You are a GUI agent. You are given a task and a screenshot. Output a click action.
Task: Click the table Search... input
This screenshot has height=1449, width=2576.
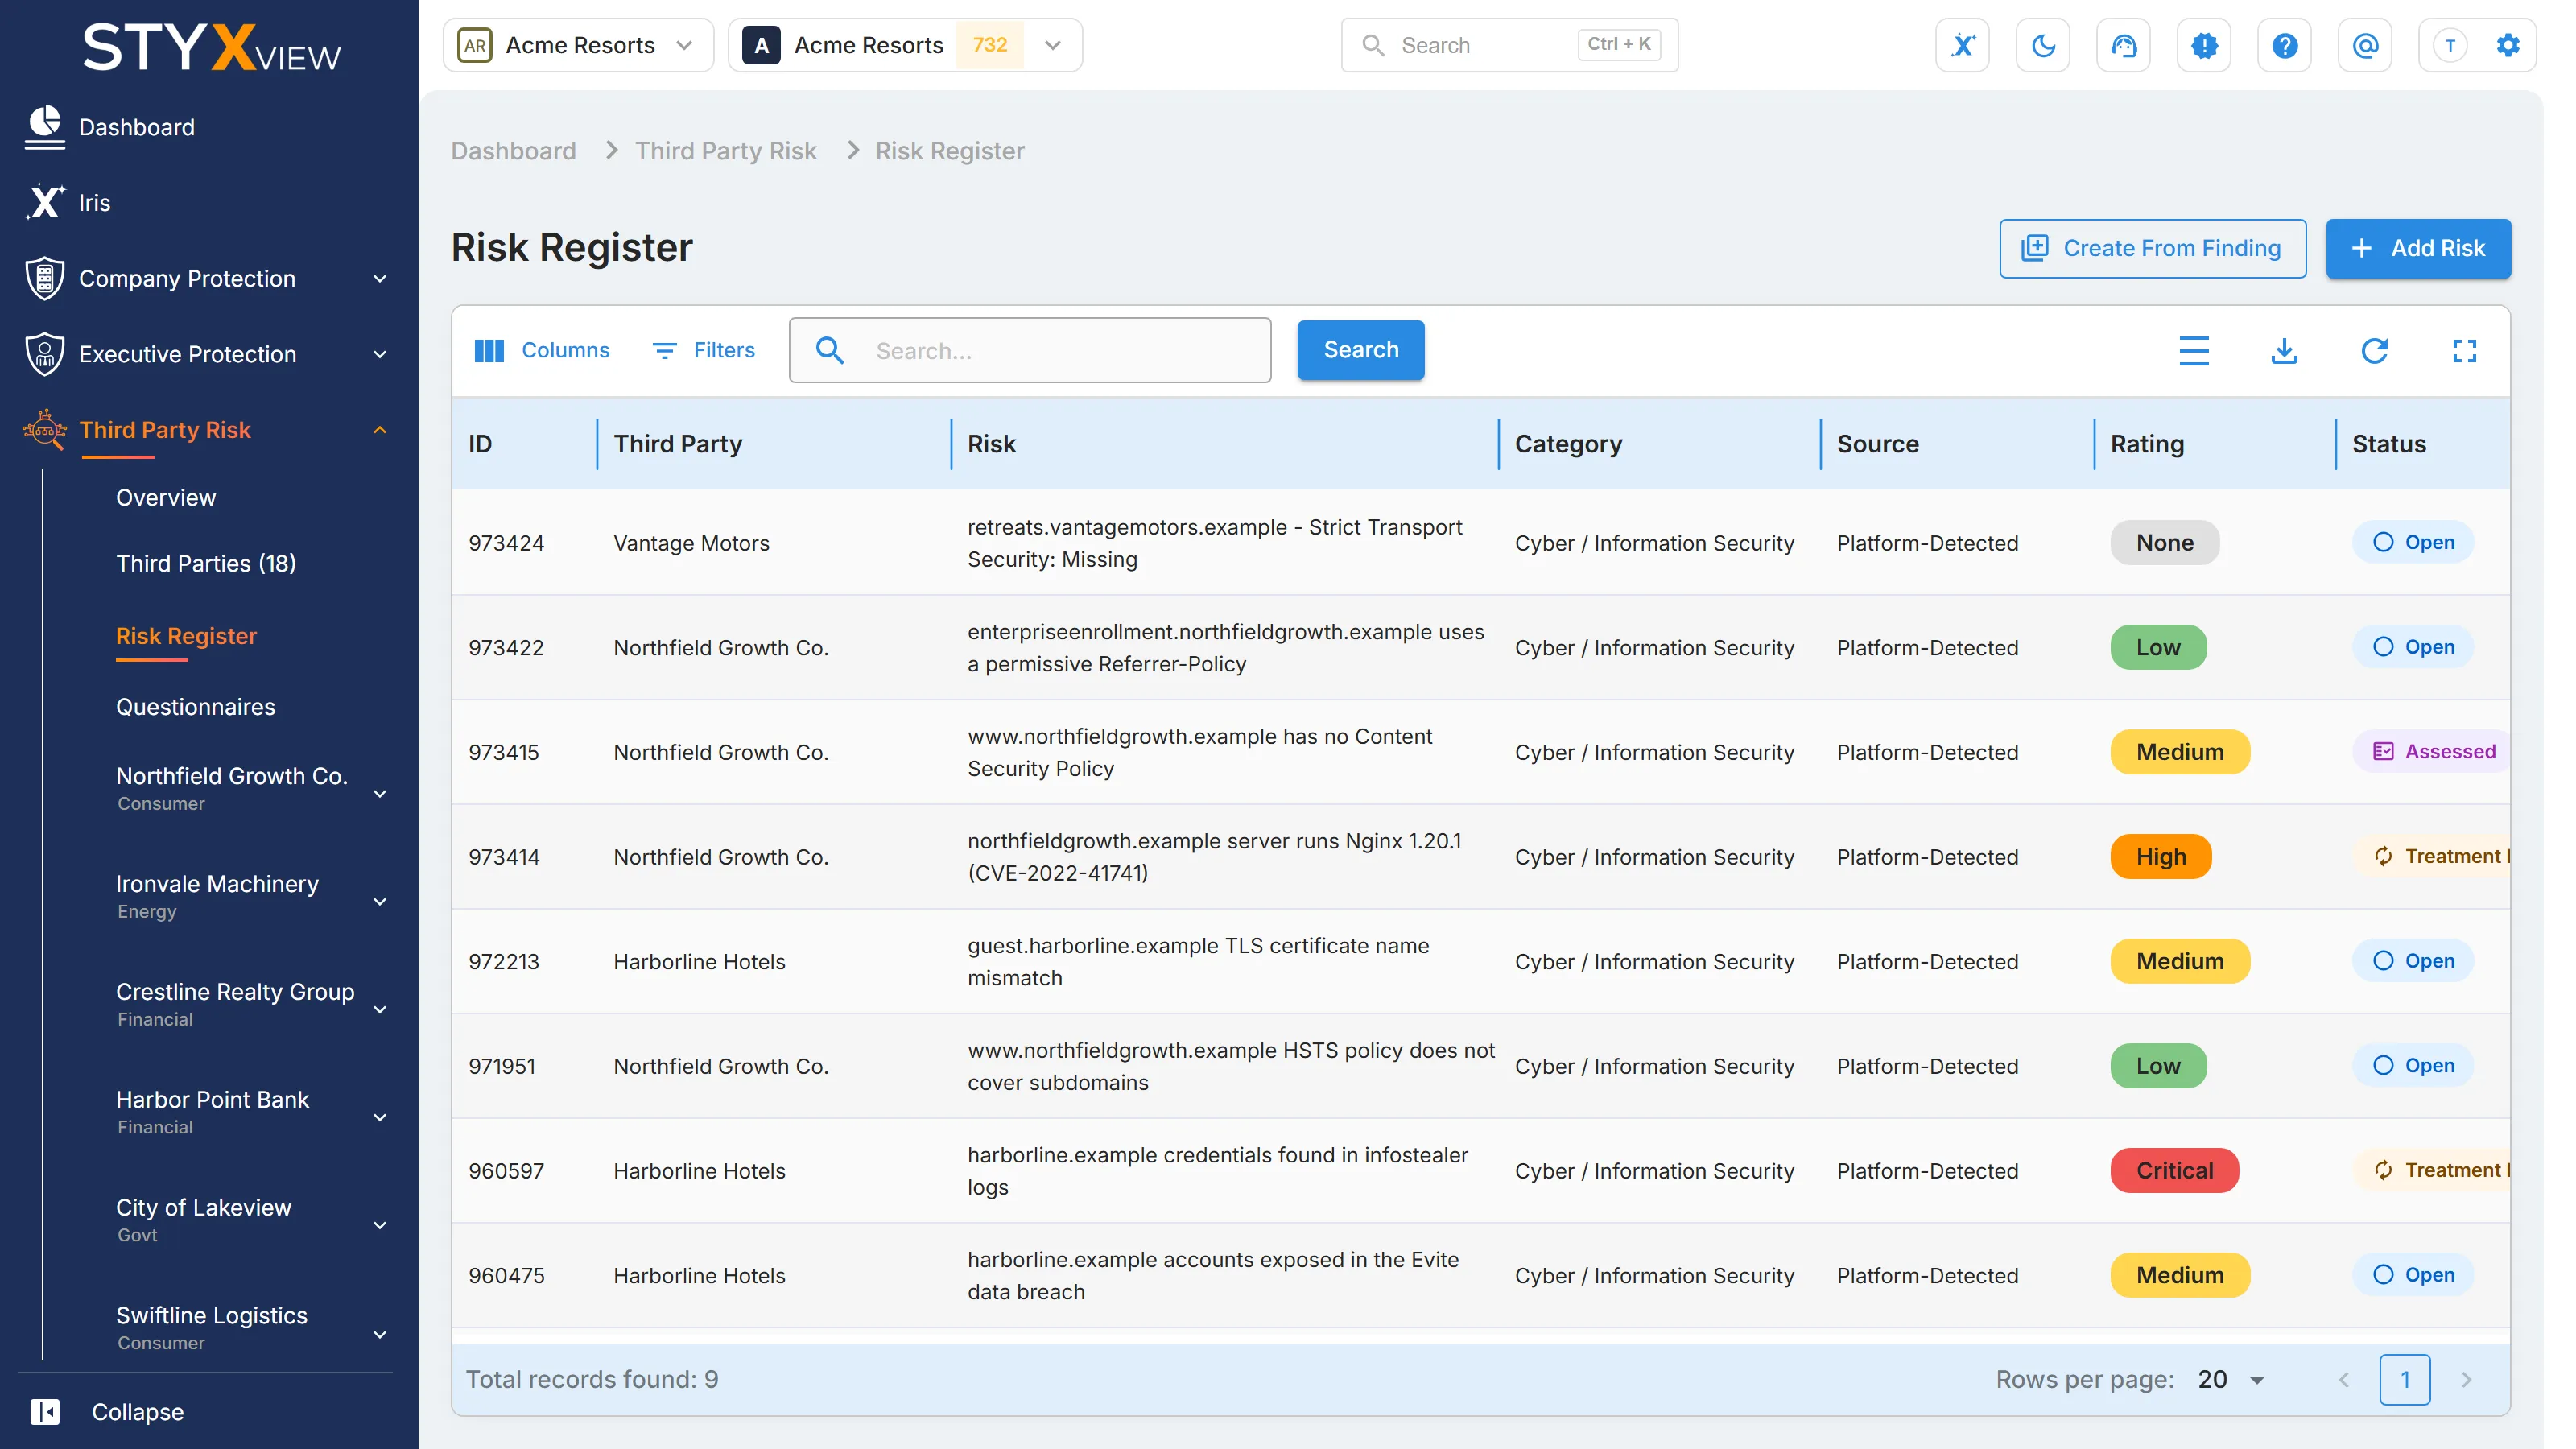[x=1030, y=350]
